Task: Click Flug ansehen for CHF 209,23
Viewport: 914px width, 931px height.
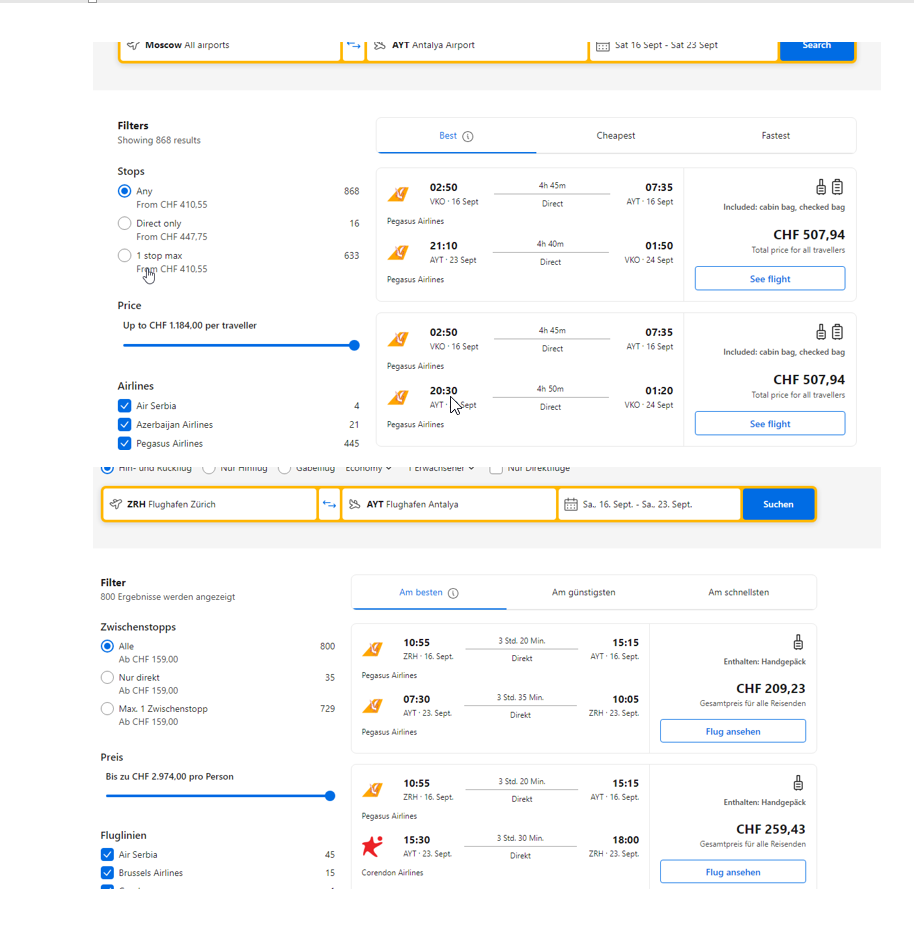Action: 733,732
